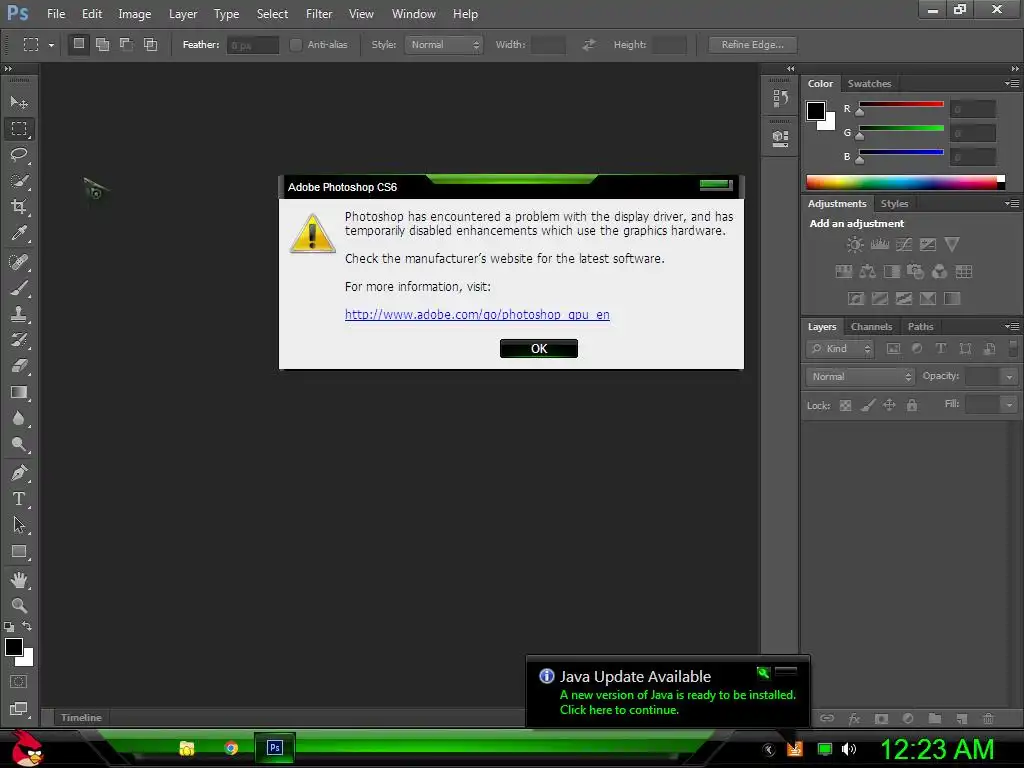
Task: Choose New selection mode in options bar
Action: (78, 44)
